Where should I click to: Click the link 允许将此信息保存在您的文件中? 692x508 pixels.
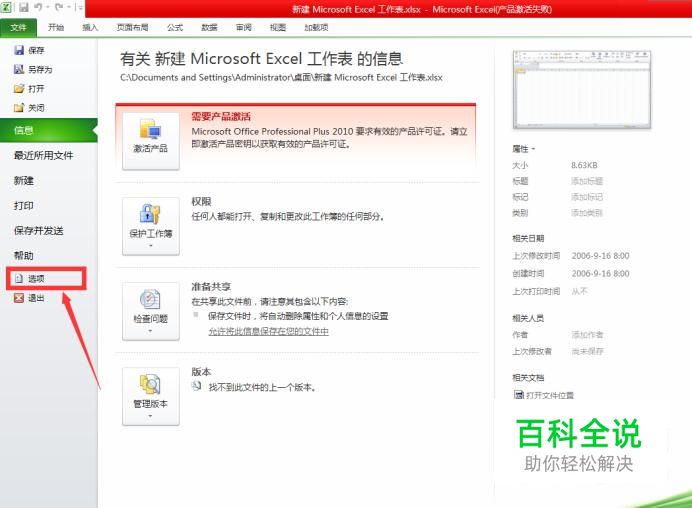coord(268,331)
